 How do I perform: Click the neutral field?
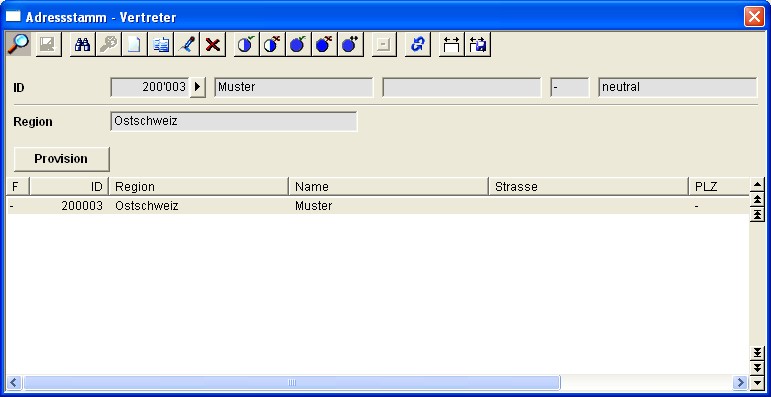pyautogui.click(x=678, y=88)
